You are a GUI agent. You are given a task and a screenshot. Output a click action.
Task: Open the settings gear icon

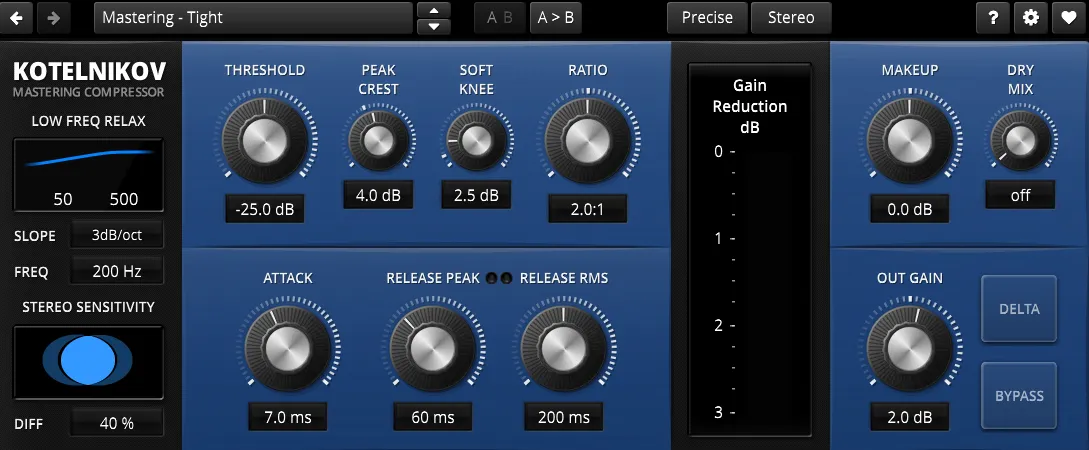1031,18
